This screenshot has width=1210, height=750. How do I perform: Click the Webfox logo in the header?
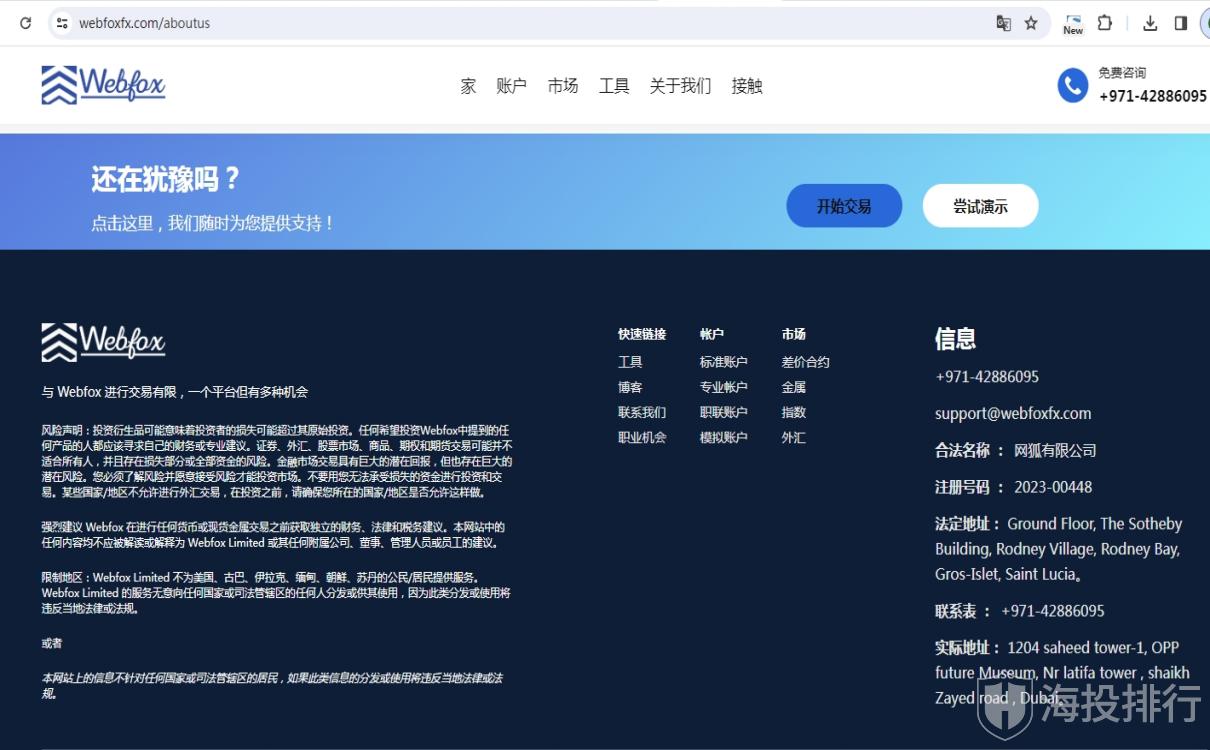103,85
